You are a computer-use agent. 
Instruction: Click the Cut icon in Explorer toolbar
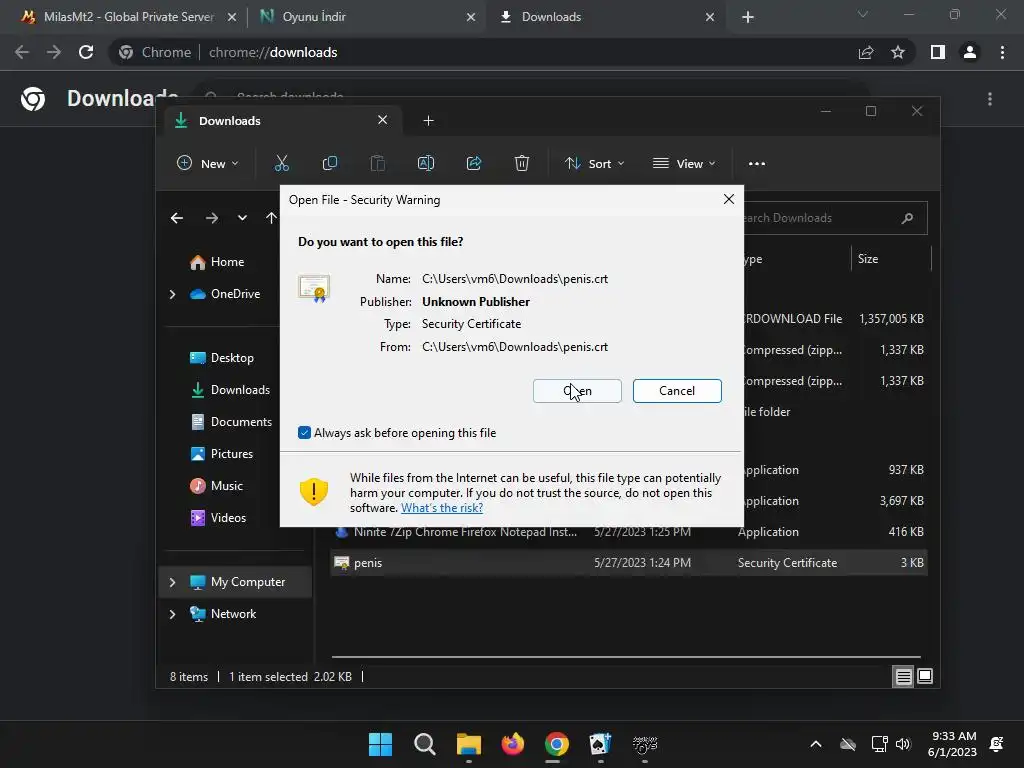(281, 163)
